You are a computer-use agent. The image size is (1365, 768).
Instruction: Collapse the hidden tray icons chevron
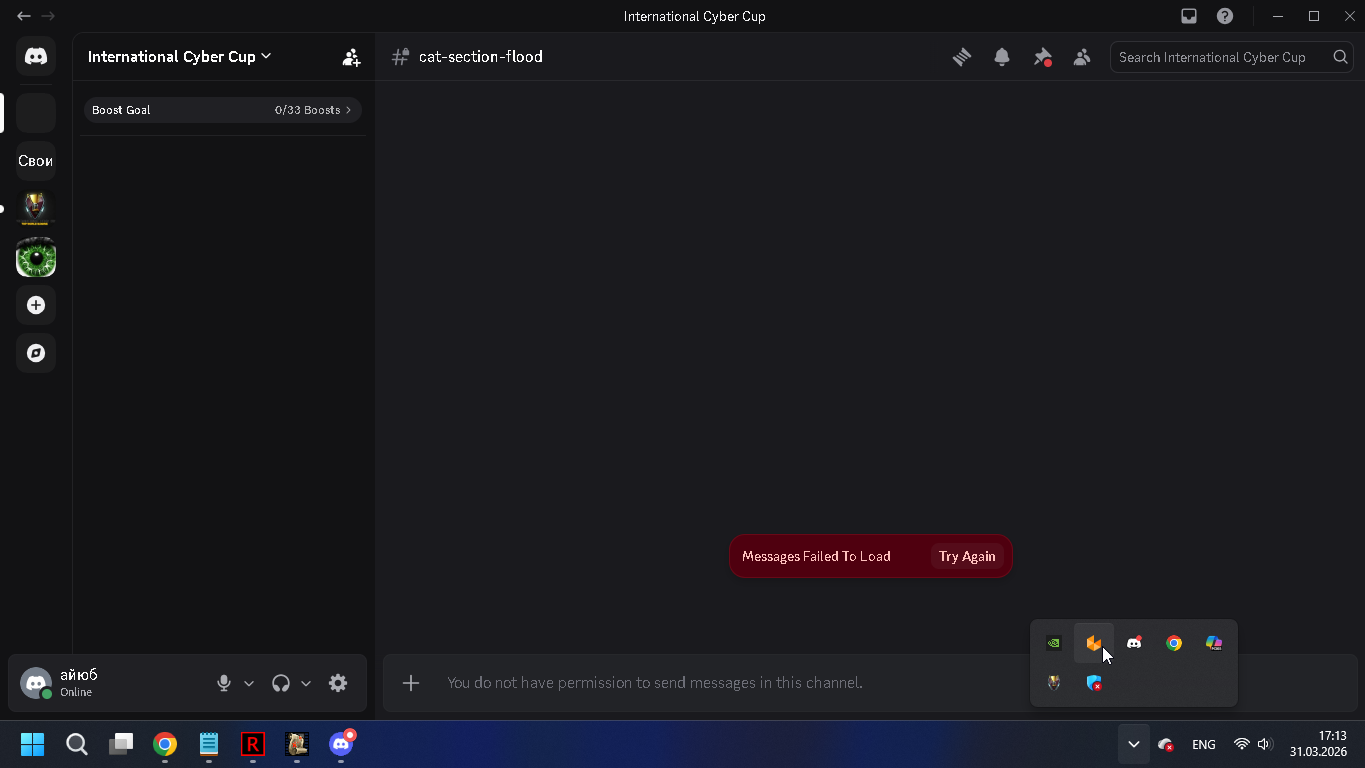pos(1133,744)
